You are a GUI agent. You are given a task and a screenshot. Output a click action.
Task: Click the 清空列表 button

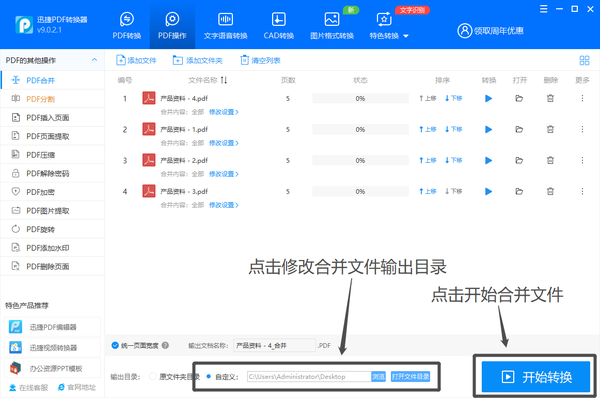(260, 60)
